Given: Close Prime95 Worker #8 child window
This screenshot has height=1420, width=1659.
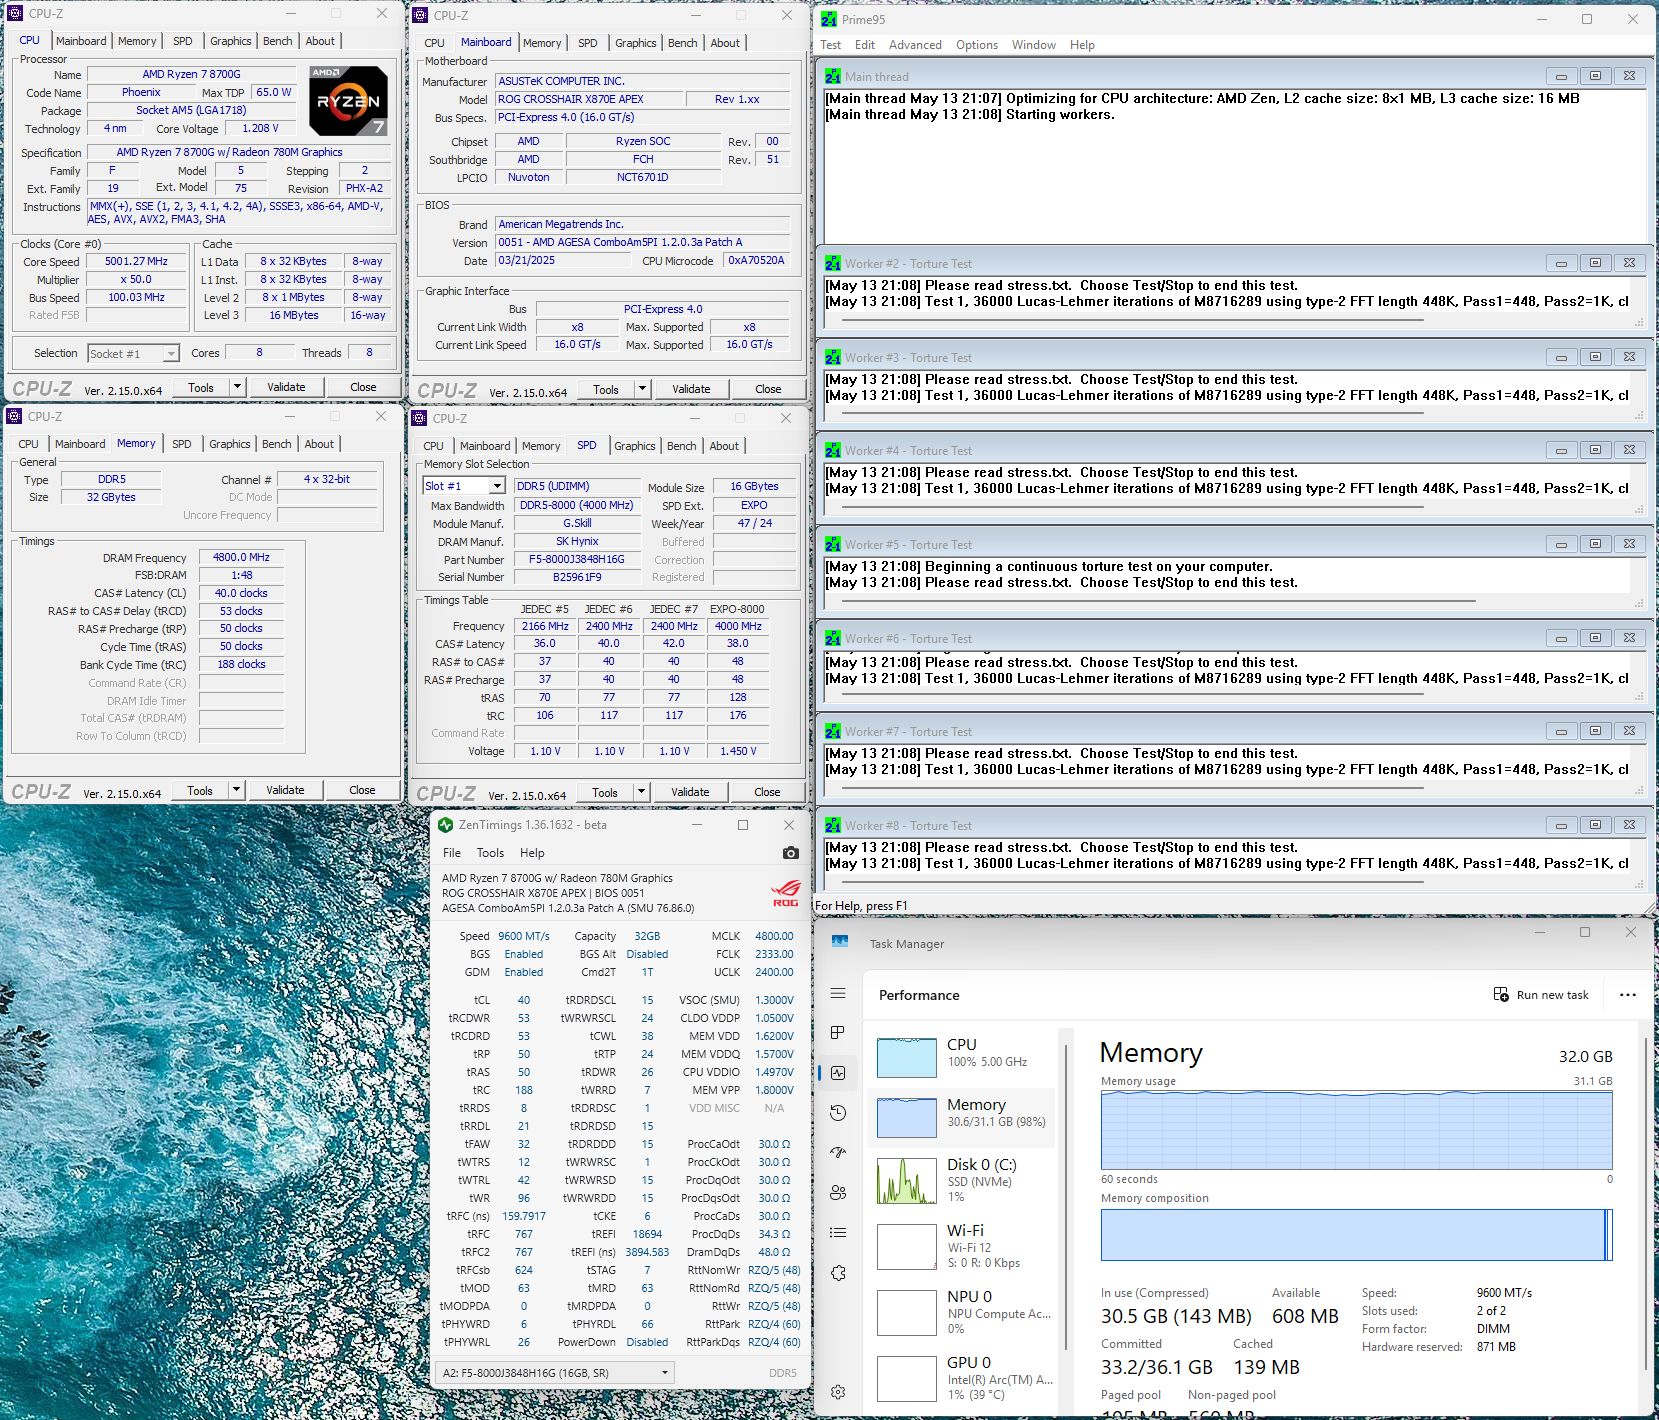Looking at the screenshot, I should [1629, 825].
